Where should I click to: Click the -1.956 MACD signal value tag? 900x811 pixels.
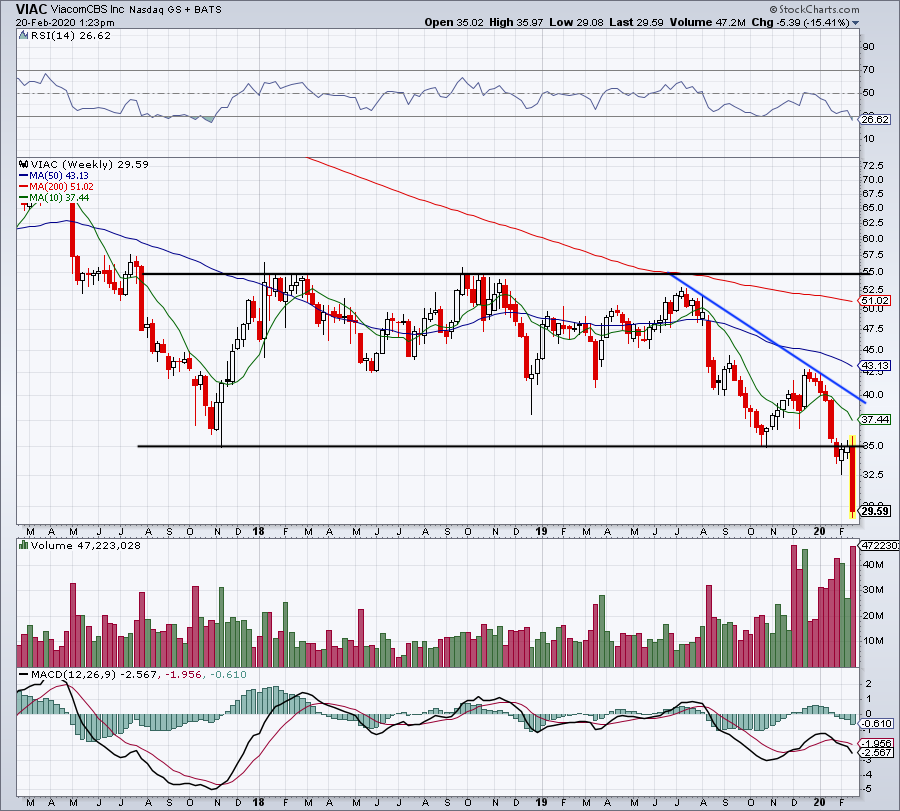pos(876,743)
